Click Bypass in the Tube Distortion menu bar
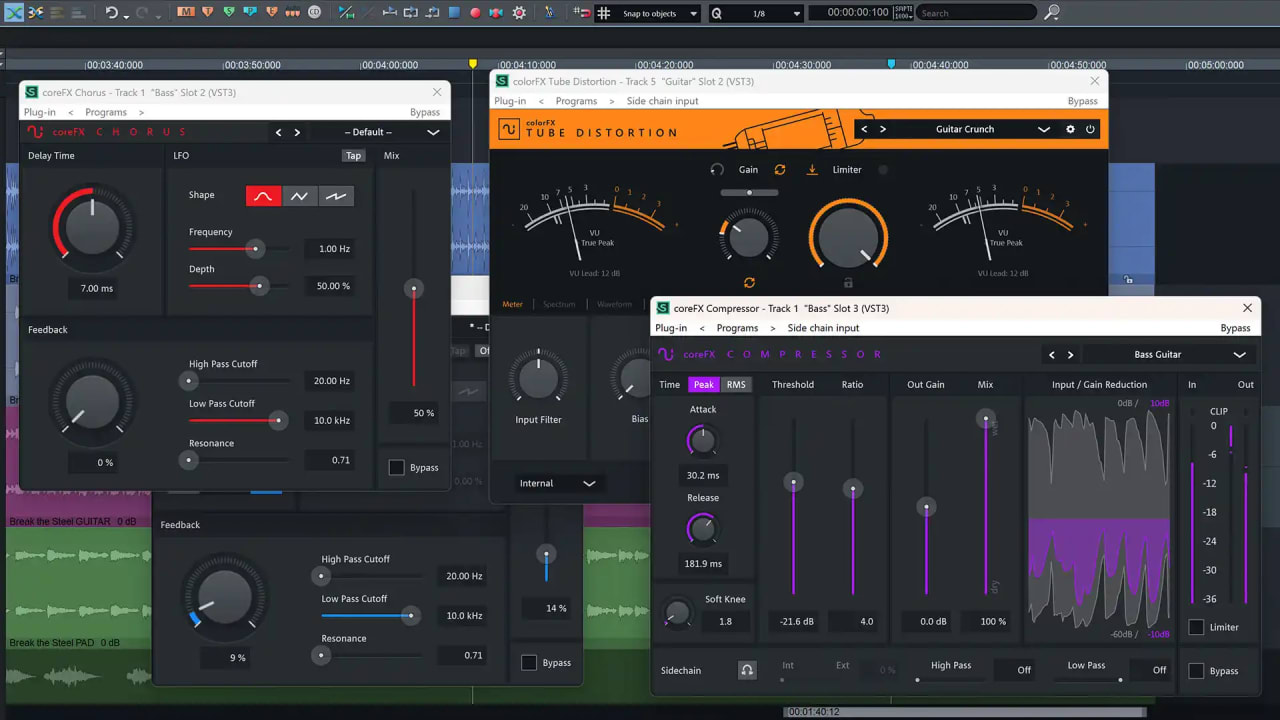Image resolution: width=1280 pixels, height=720 pixels. (x=1082, y=101)
